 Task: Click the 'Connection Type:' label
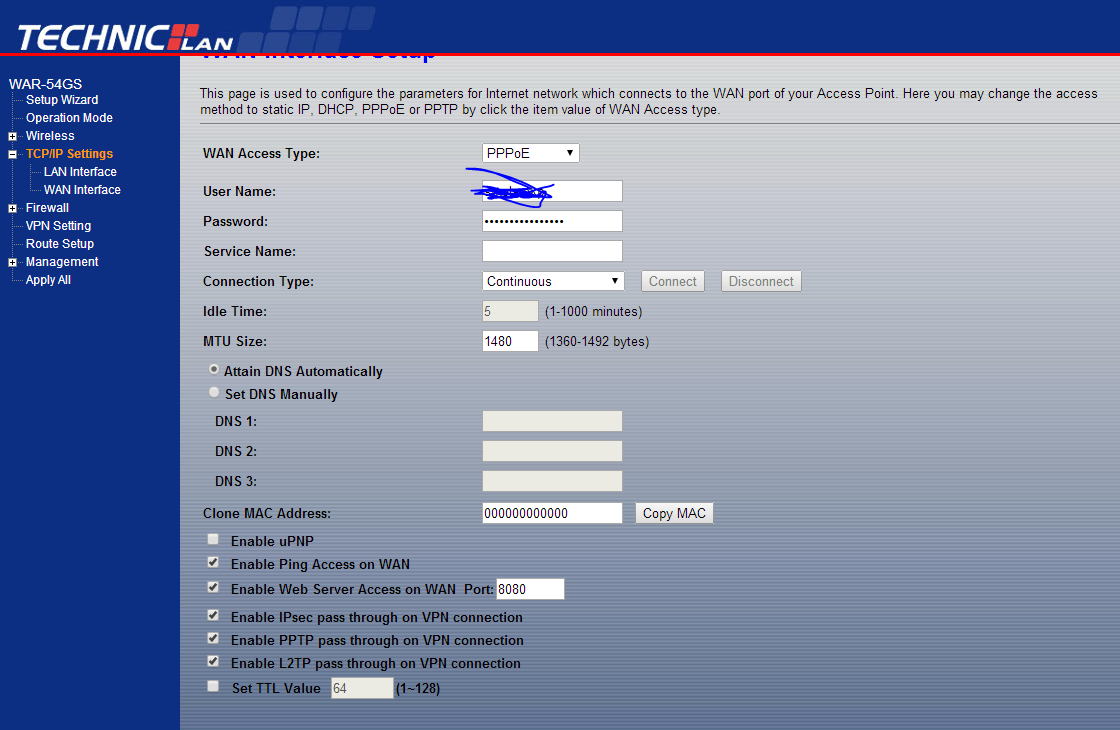(259, 281)
